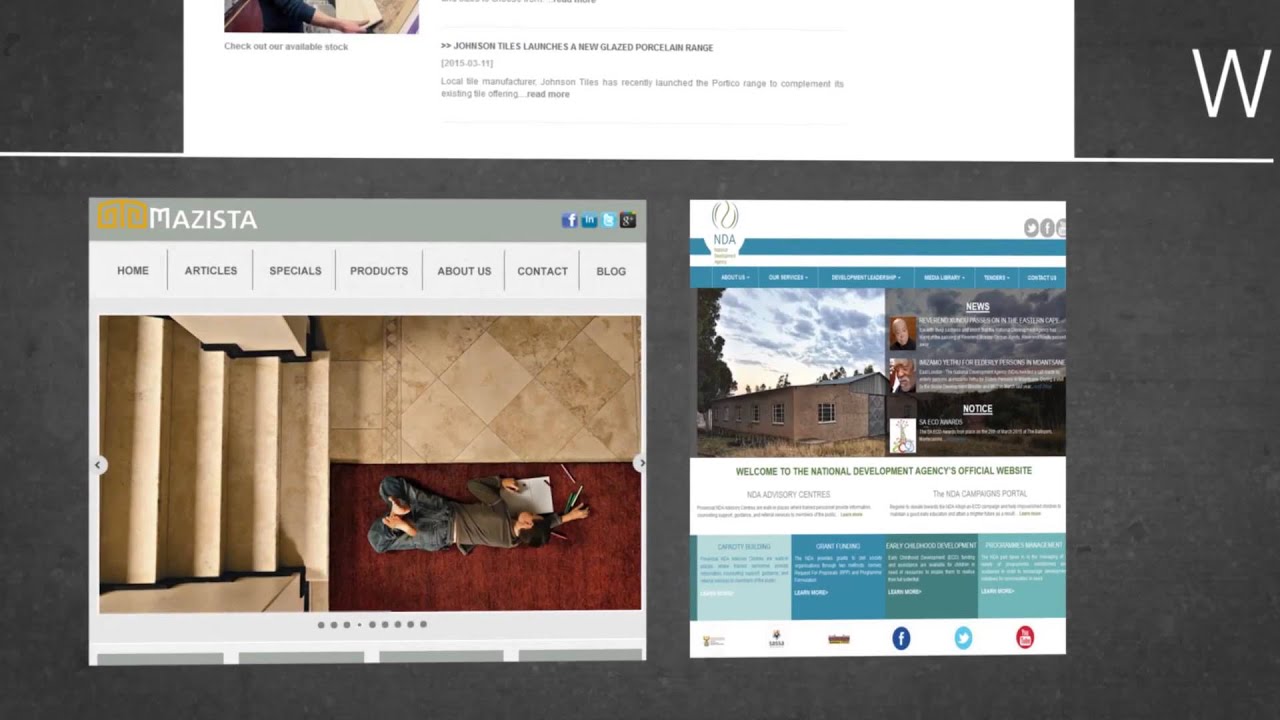Click the Grant Funding box title
This screenshot has height=720, width=1280.
837,547
